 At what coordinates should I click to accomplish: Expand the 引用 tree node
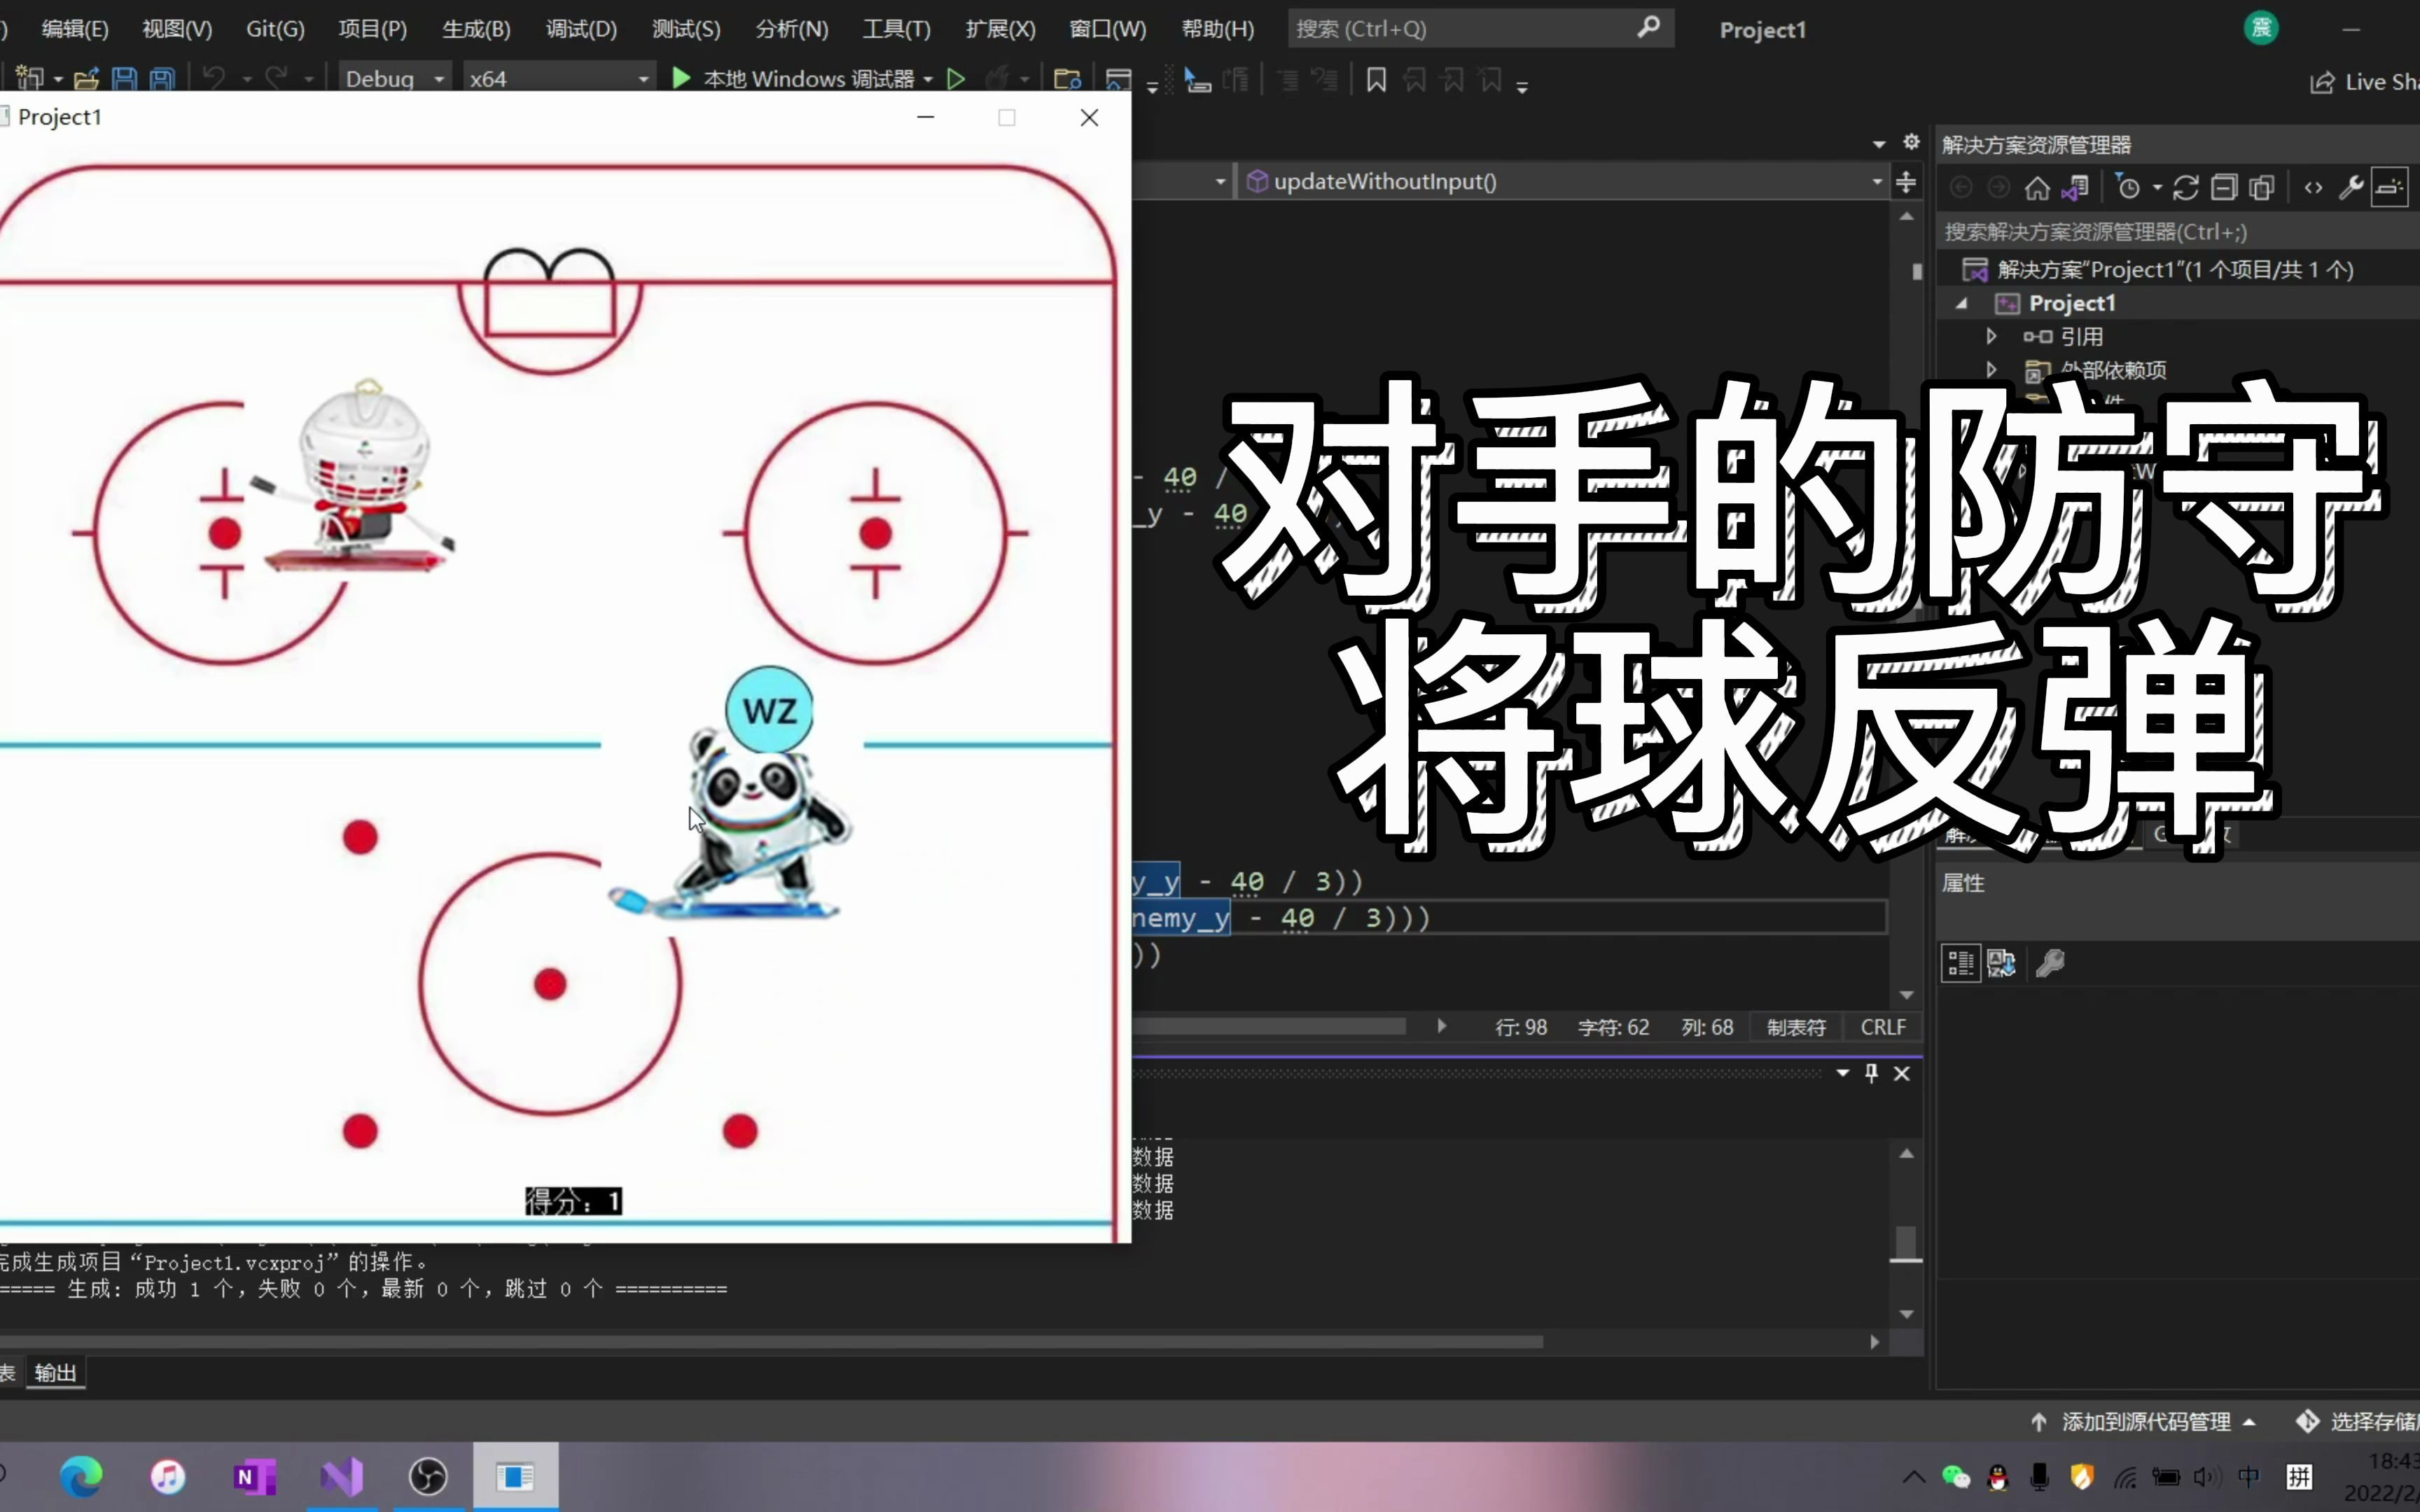[x=1990, y=336]
